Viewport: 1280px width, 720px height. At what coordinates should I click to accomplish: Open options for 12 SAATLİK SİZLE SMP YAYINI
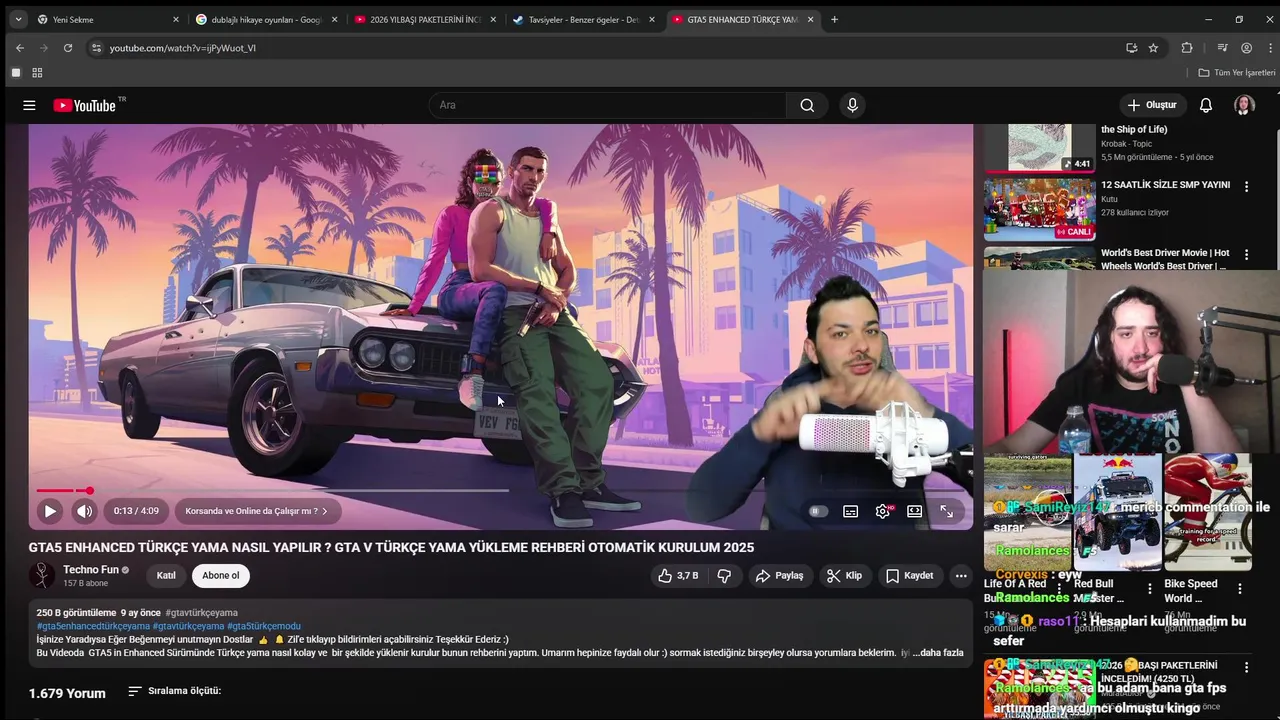[x=1246, y=186]
